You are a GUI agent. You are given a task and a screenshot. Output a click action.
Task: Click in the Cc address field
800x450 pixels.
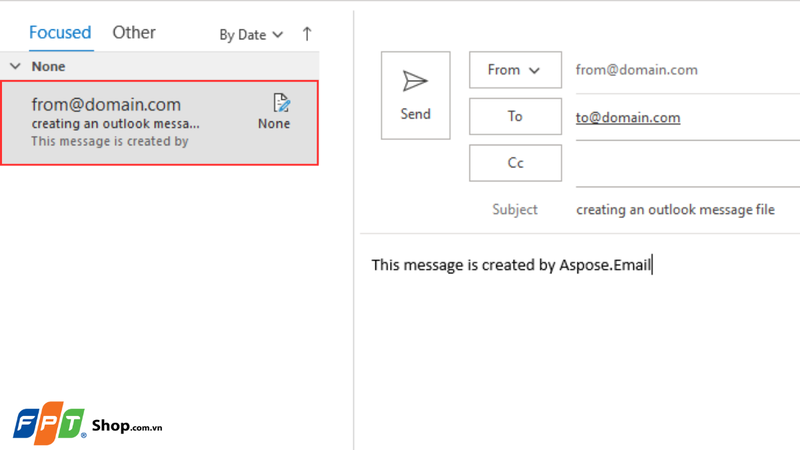coord(688,163)
